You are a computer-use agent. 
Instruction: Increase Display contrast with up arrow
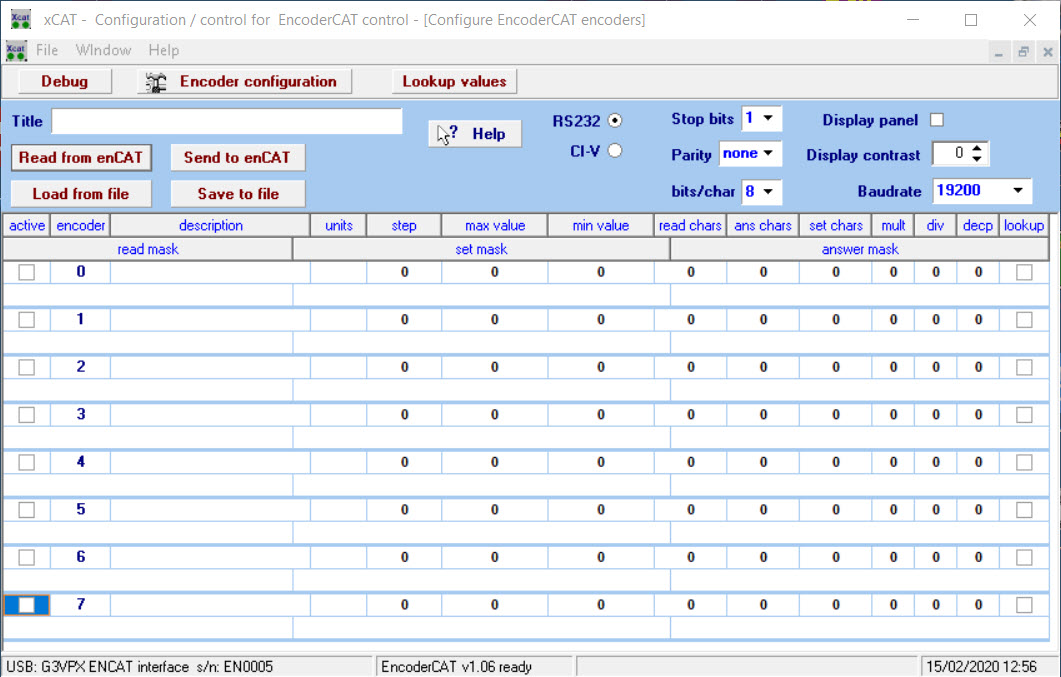pos(976,148)
